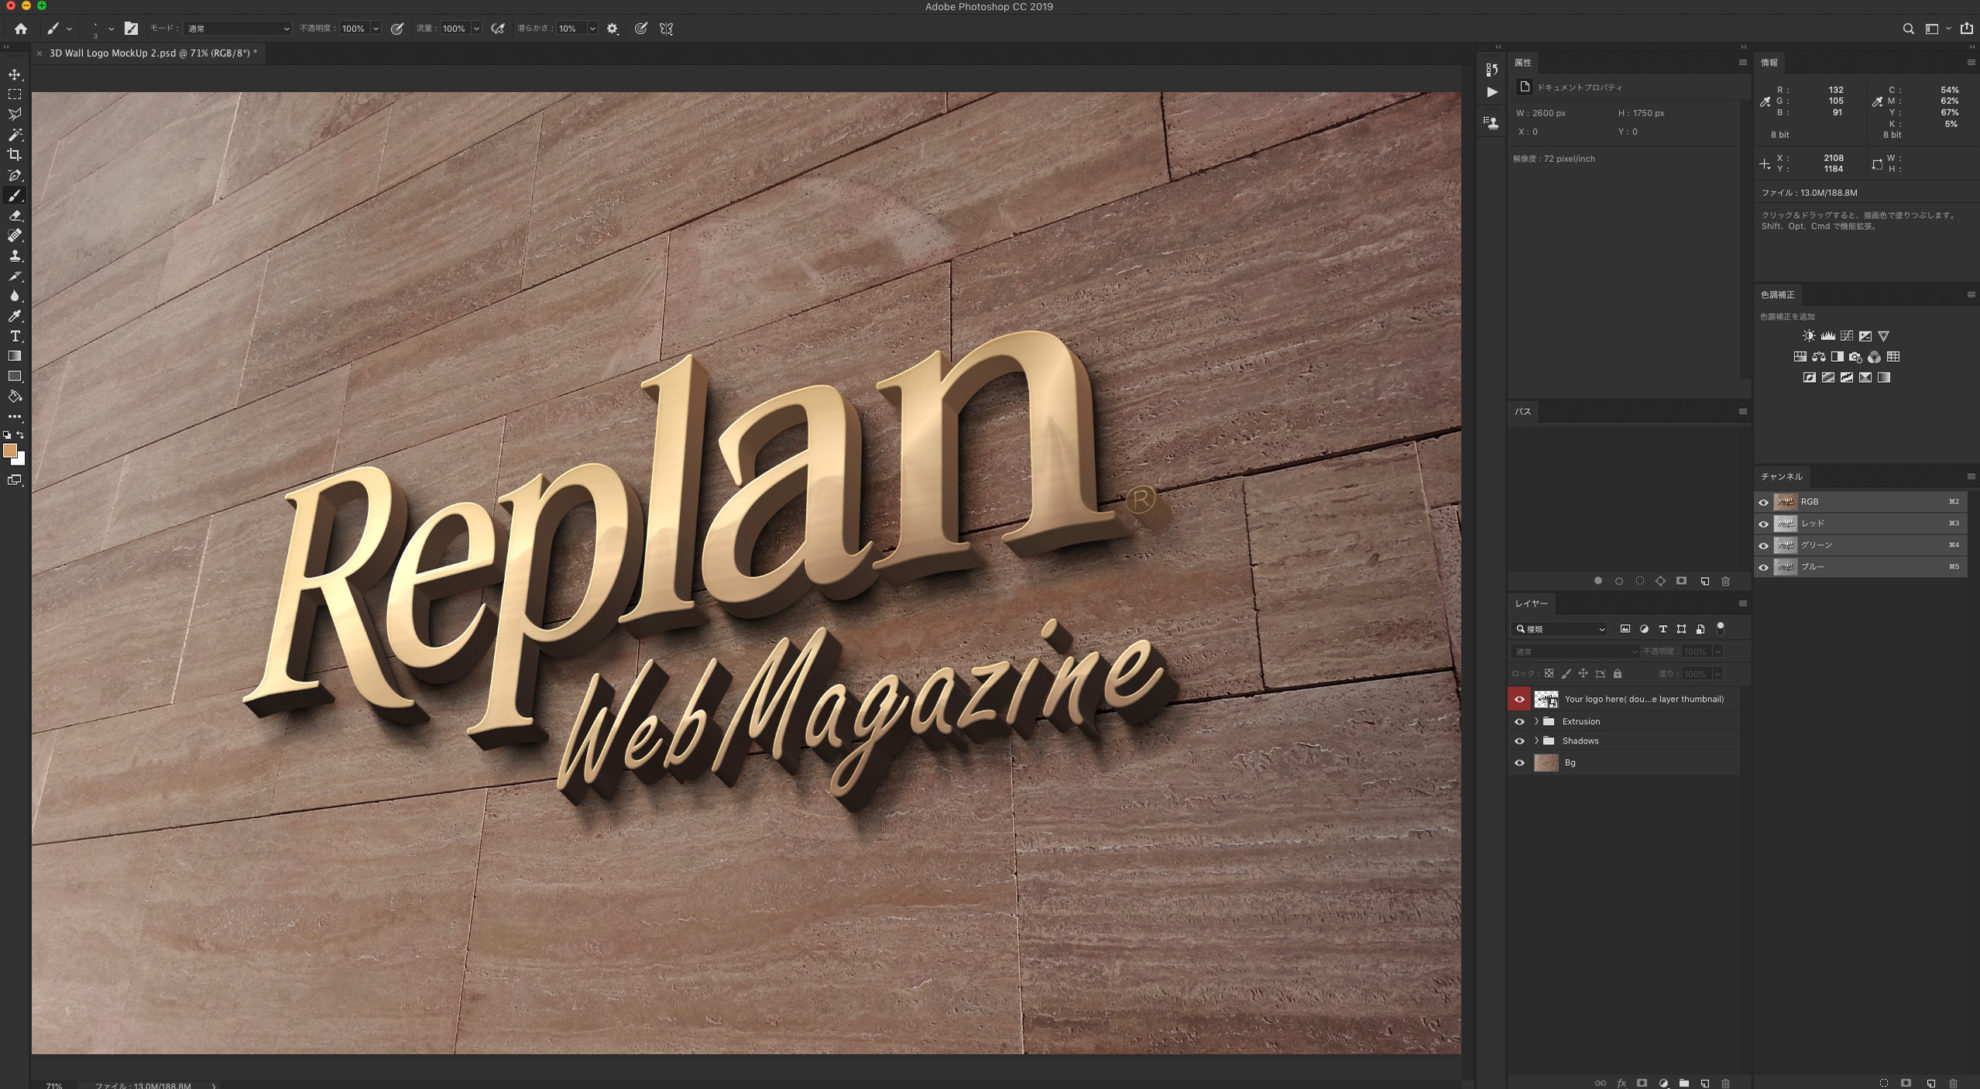1980x1089 pixels.
Task: Hide the Shadows layer group
Action: [x=1520, y=741]
